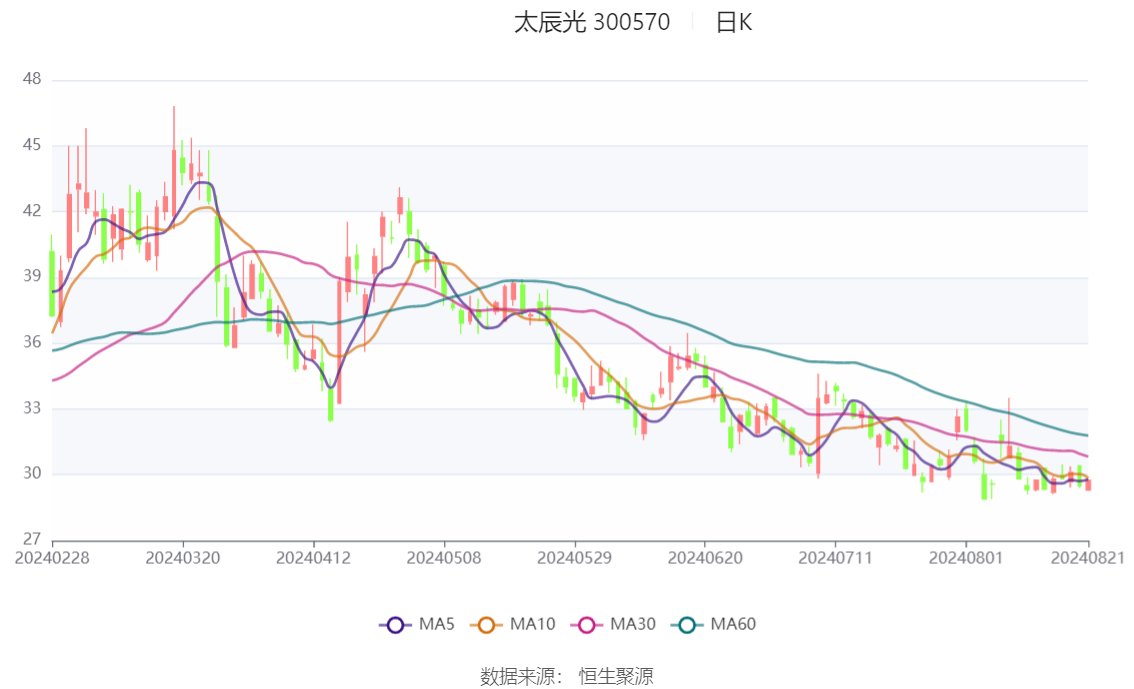Click the 日K label in the title
The height and width of the screenshot is (689, 1134).
click(733, 22)
